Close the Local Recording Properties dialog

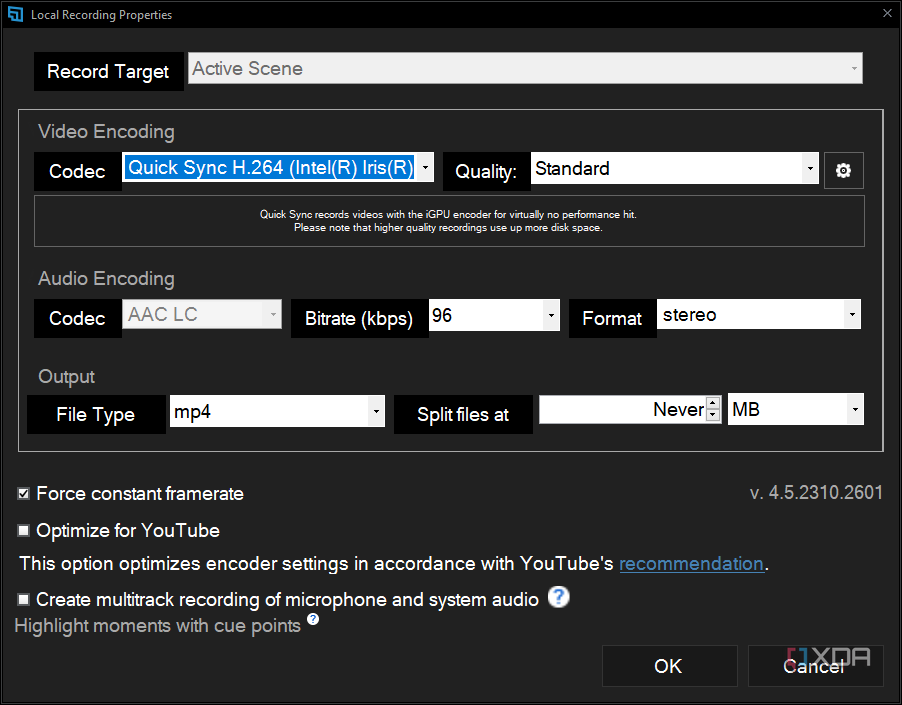tap(887, 13)
